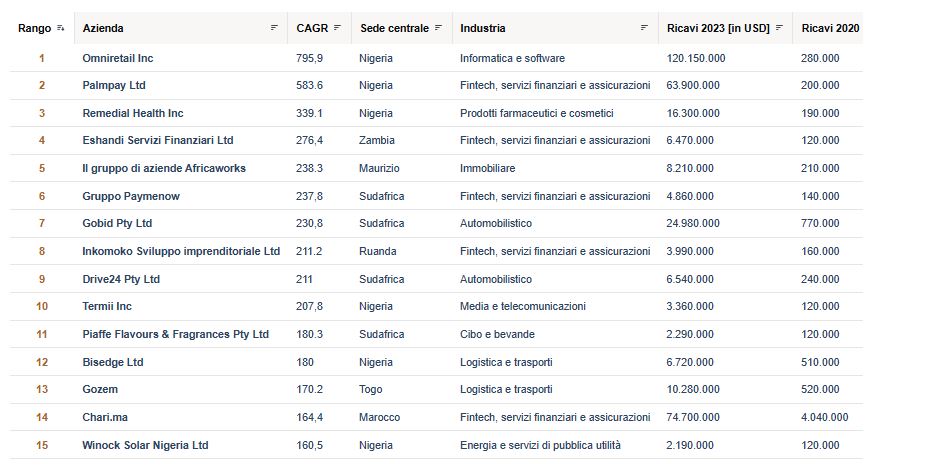Click the Ricavi 2020 column header

tap(830, 28)
